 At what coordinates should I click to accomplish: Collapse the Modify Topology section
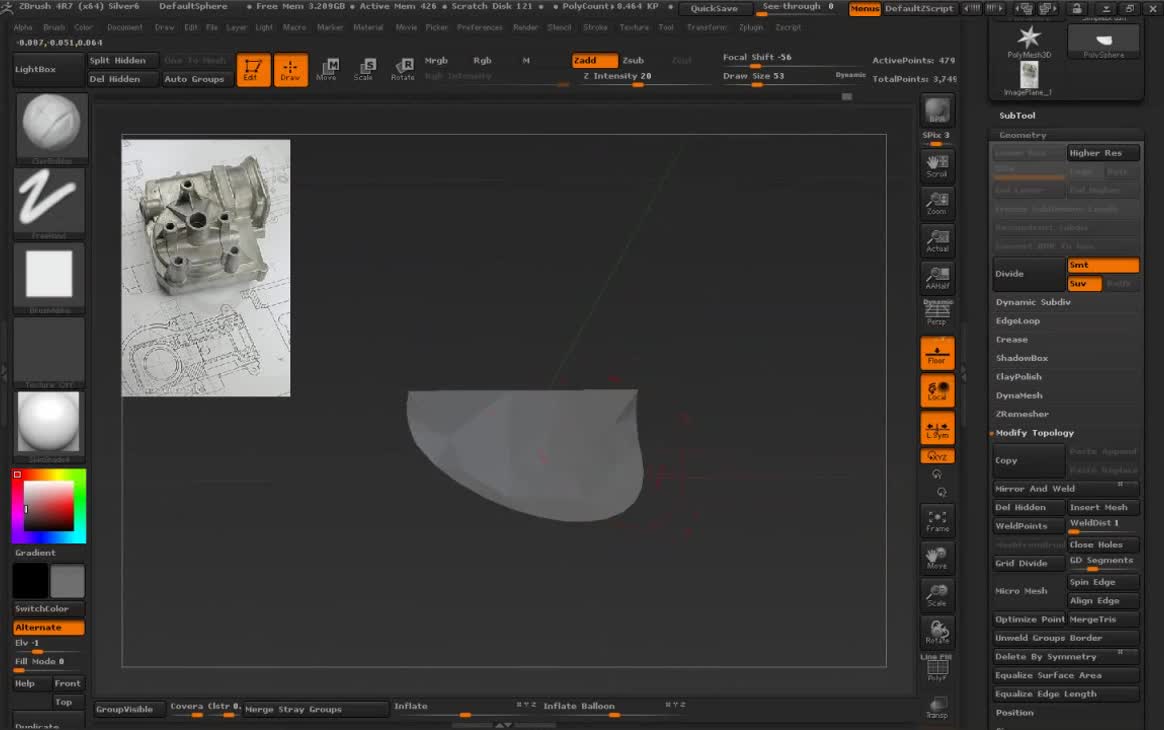1034,433
